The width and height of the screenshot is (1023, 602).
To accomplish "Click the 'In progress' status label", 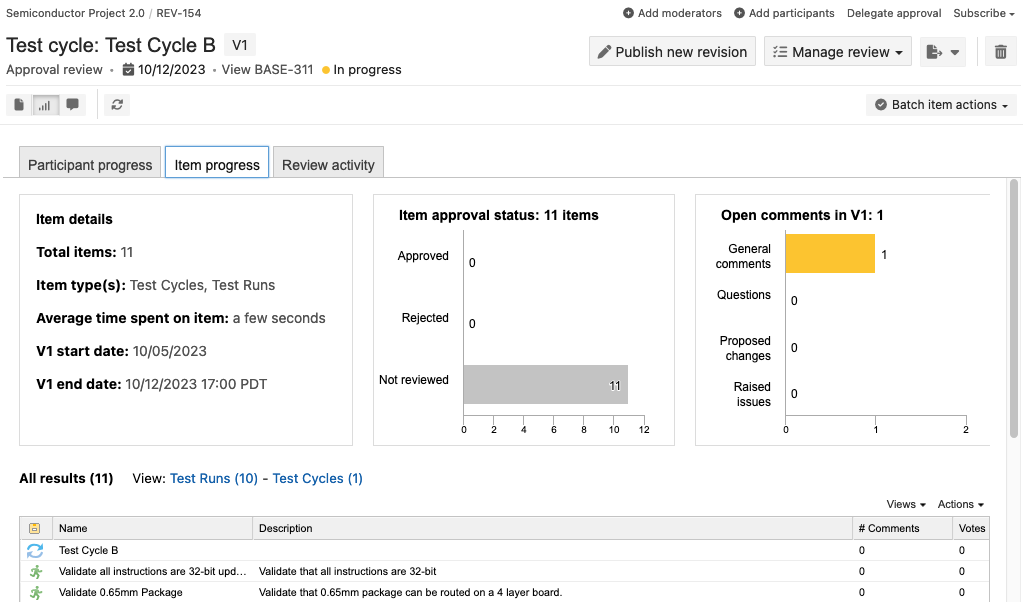I will (x=367, y=69).
